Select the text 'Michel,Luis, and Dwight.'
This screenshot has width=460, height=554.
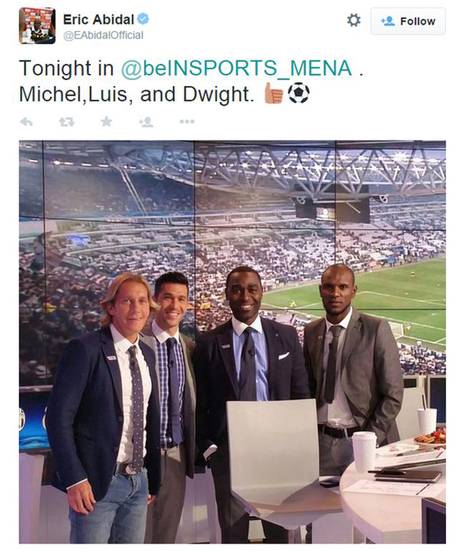[x=136, y=94]
